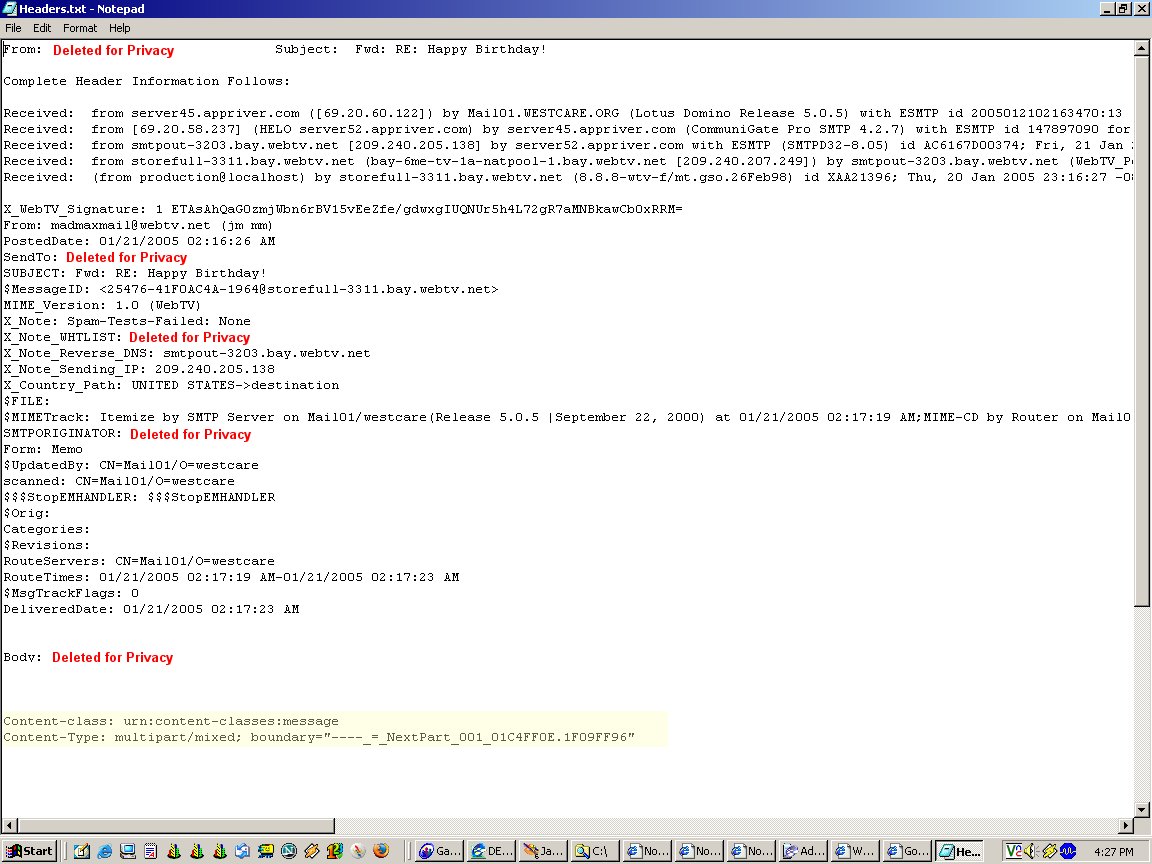Click Show Desktop icon in Quick Launch
Viewport: 1152px width, 864px height.
pos(80,851)
